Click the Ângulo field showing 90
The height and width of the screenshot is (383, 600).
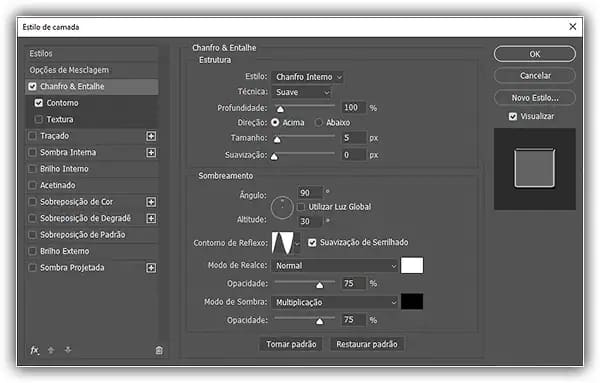tap(310, 193)
